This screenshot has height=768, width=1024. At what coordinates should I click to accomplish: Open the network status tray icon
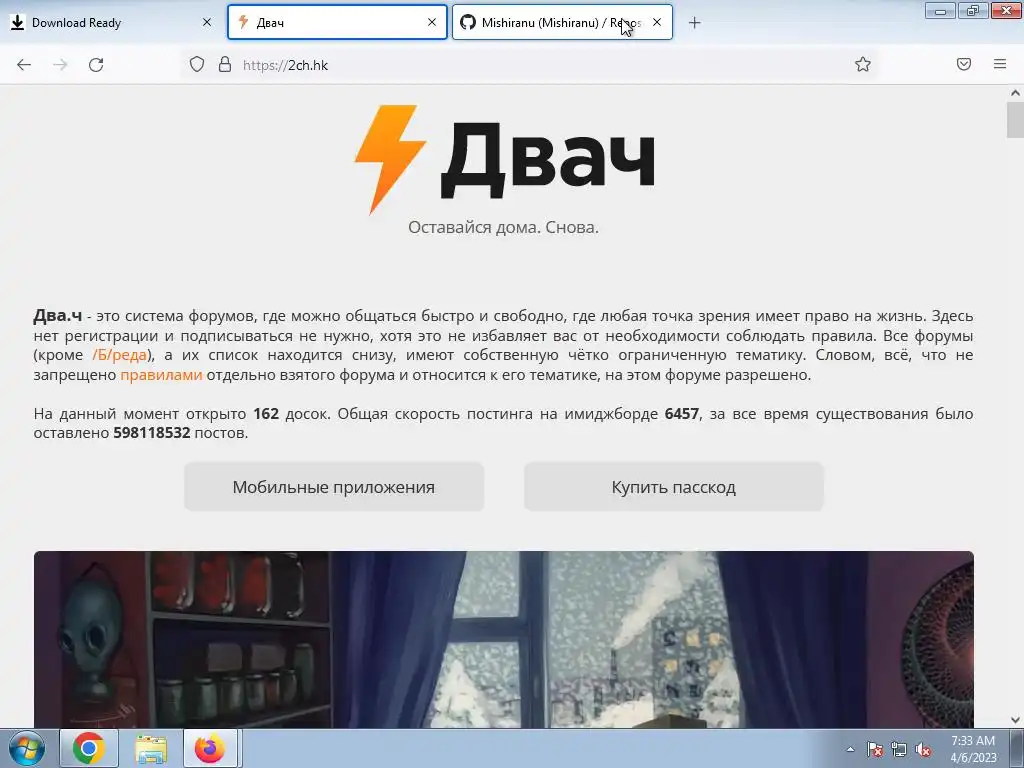point(899,749)
